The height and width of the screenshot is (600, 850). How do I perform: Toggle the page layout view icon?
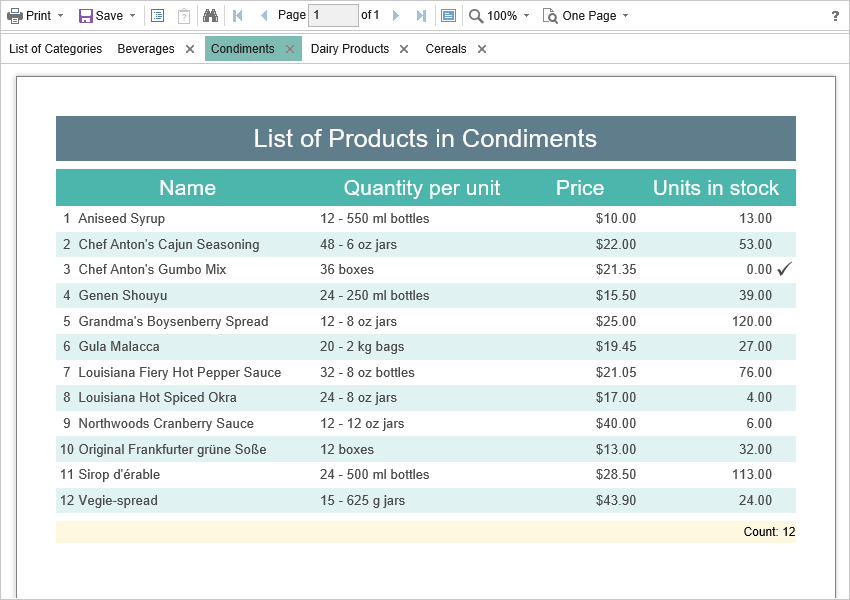[446, 15]
